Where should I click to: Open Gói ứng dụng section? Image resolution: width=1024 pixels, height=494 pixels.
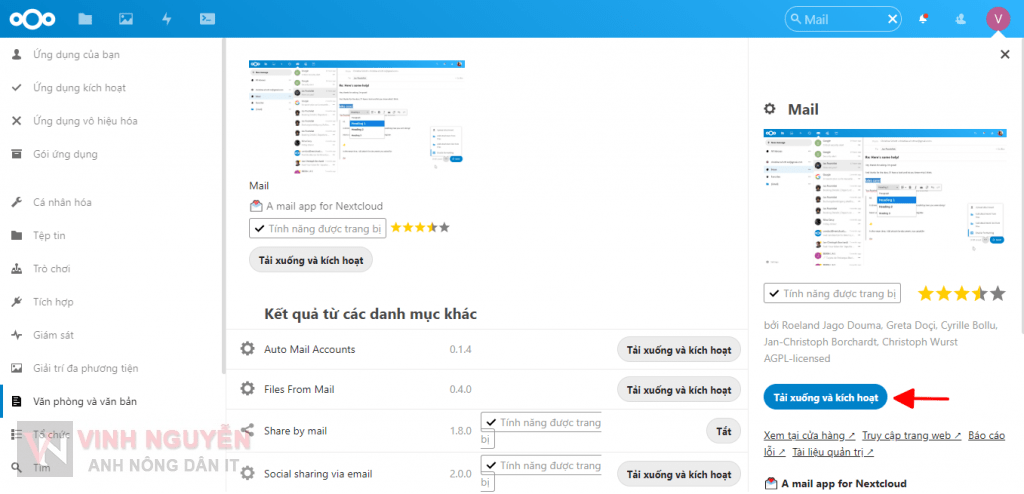[x=65, y=154]
